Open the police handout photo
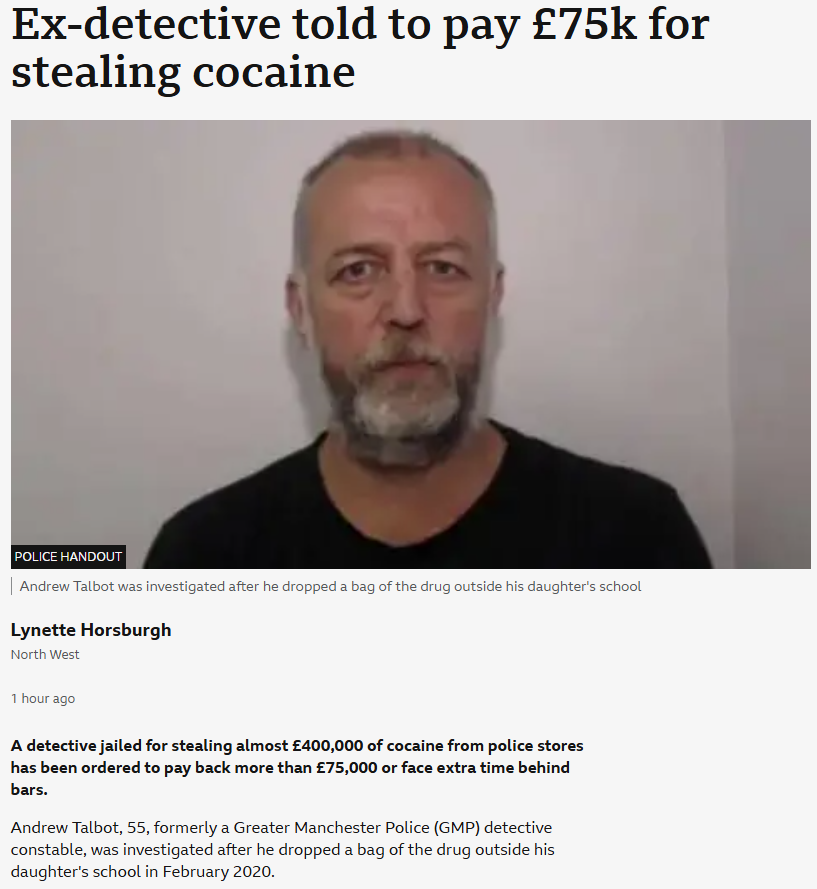This screenshot has height=889, width=817. point(410,344)
